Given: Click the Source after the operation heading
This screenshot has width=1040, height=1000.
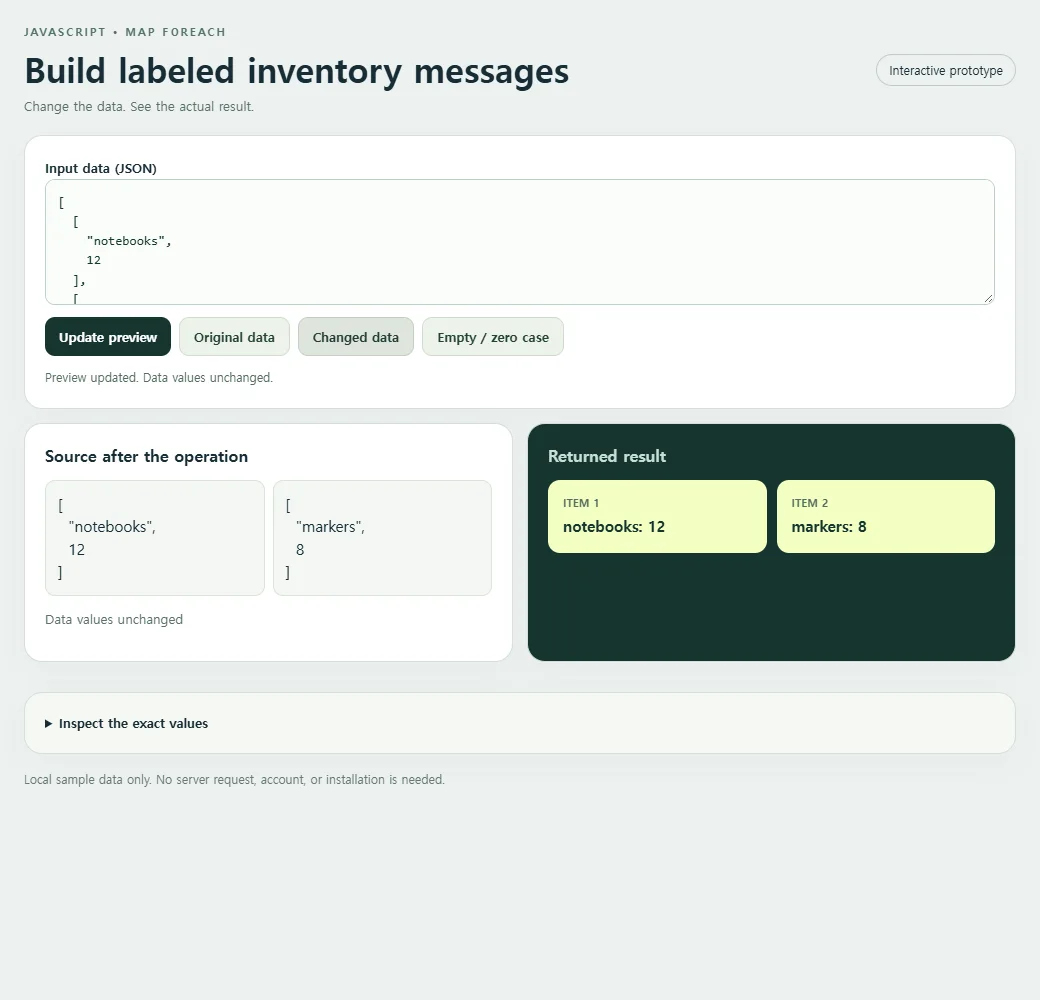Looking at the screenshot, I should click(x=147, y=456).
